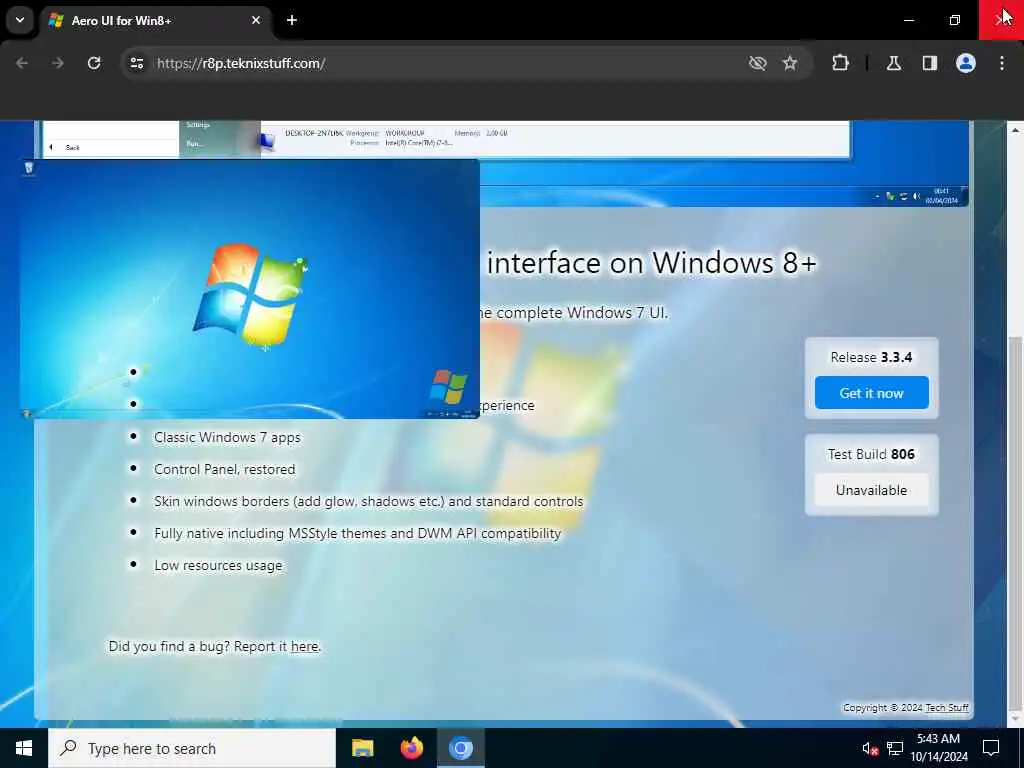Open the notification center icon

point(991,748)
